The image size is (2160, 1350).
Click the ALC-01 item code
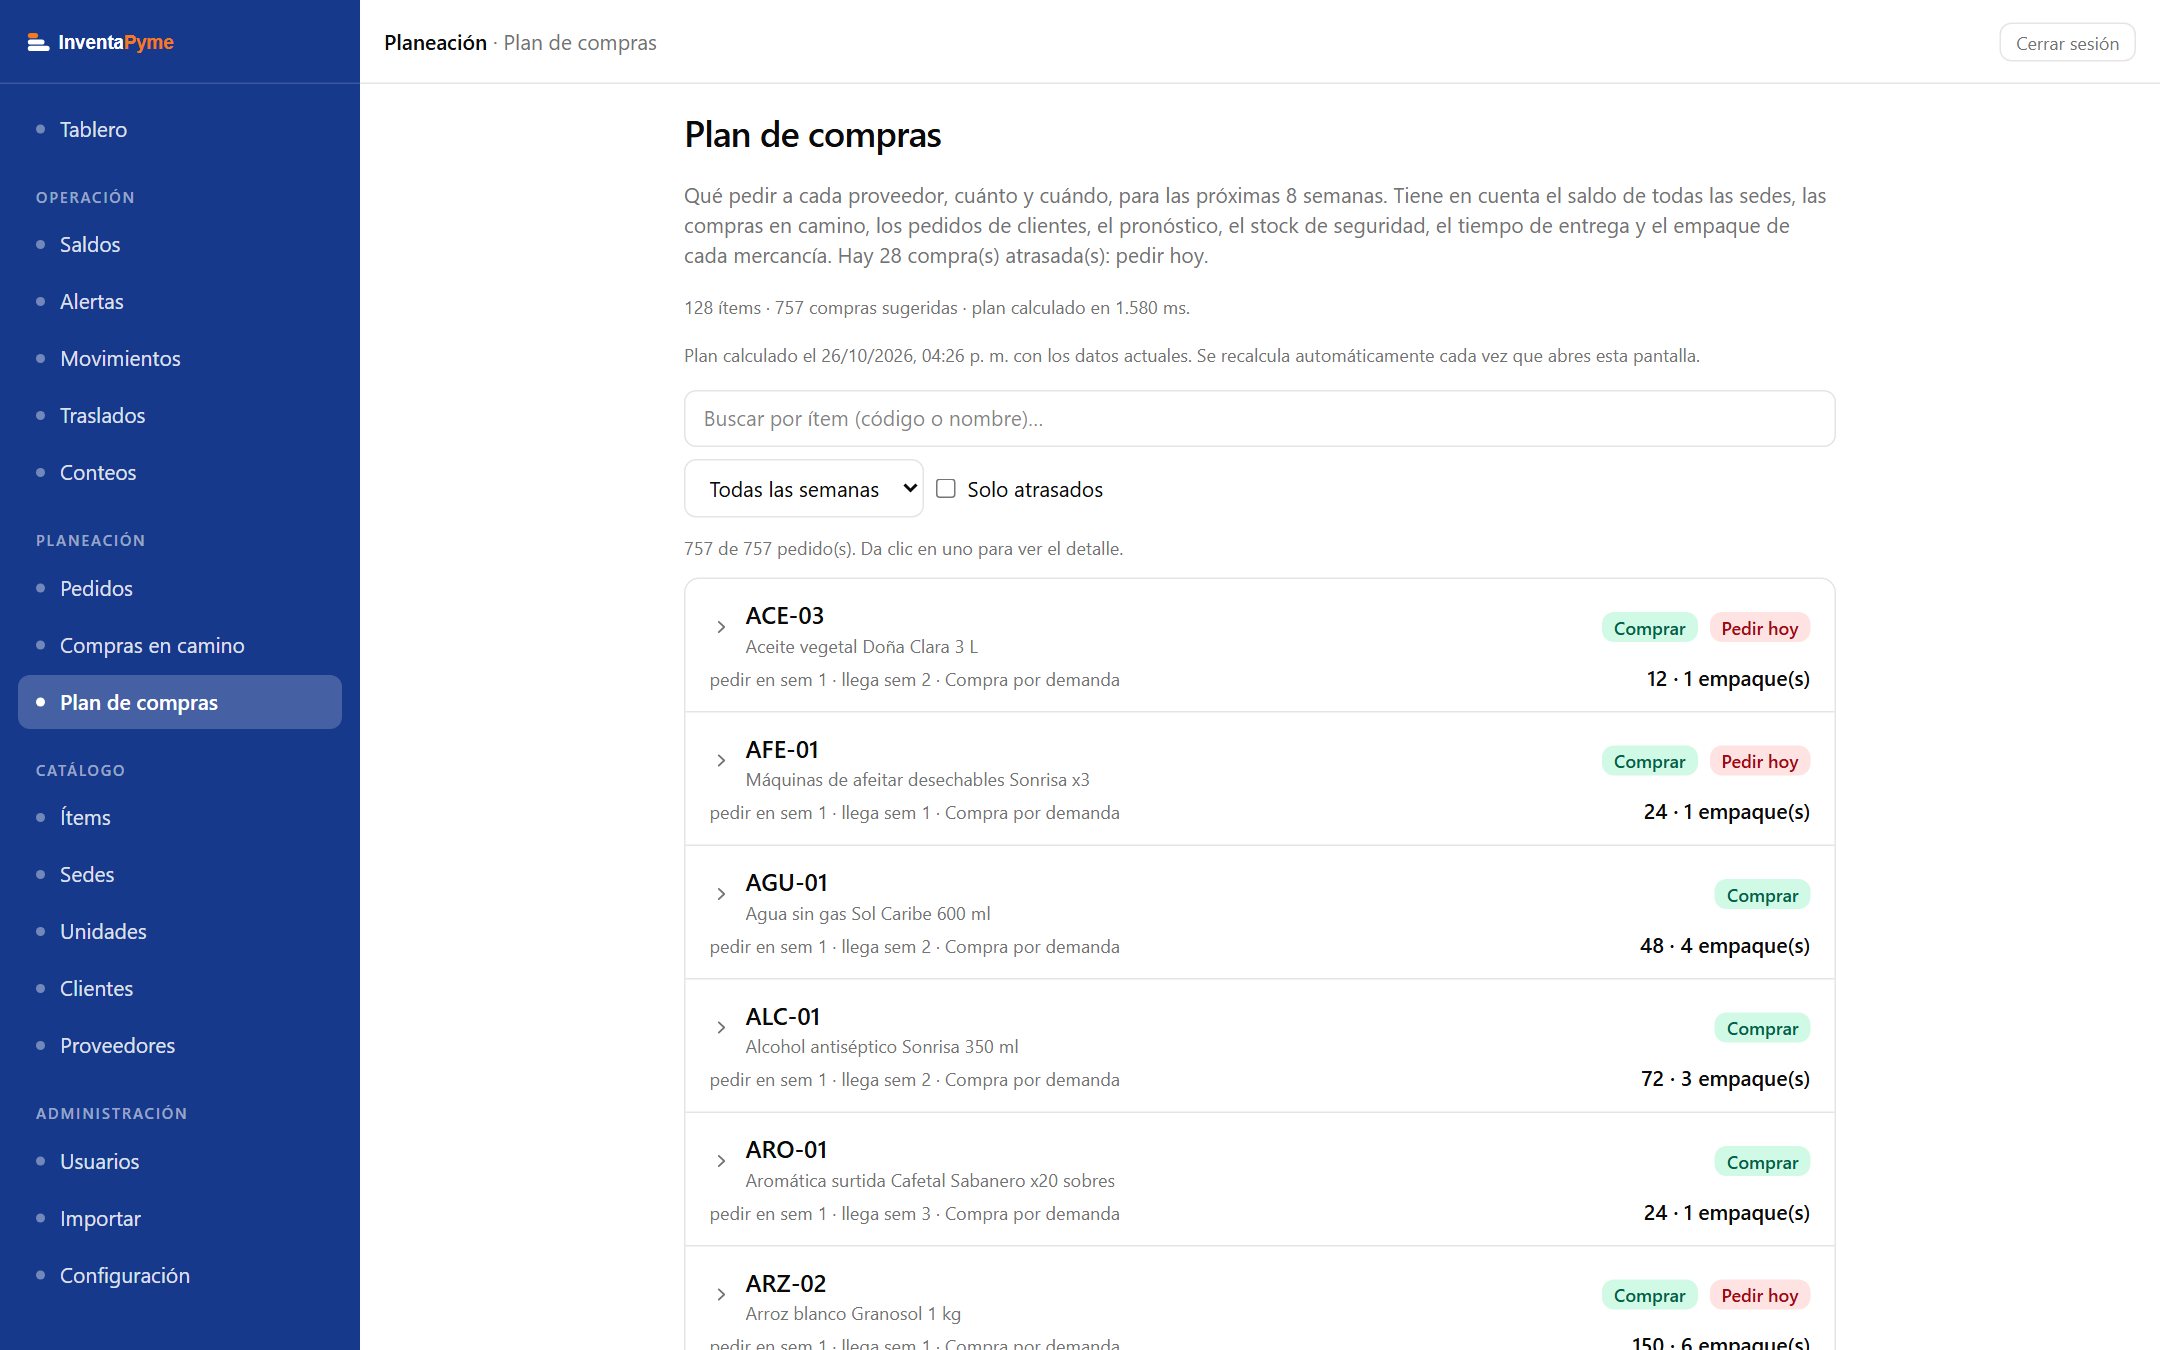(782, 1016)
